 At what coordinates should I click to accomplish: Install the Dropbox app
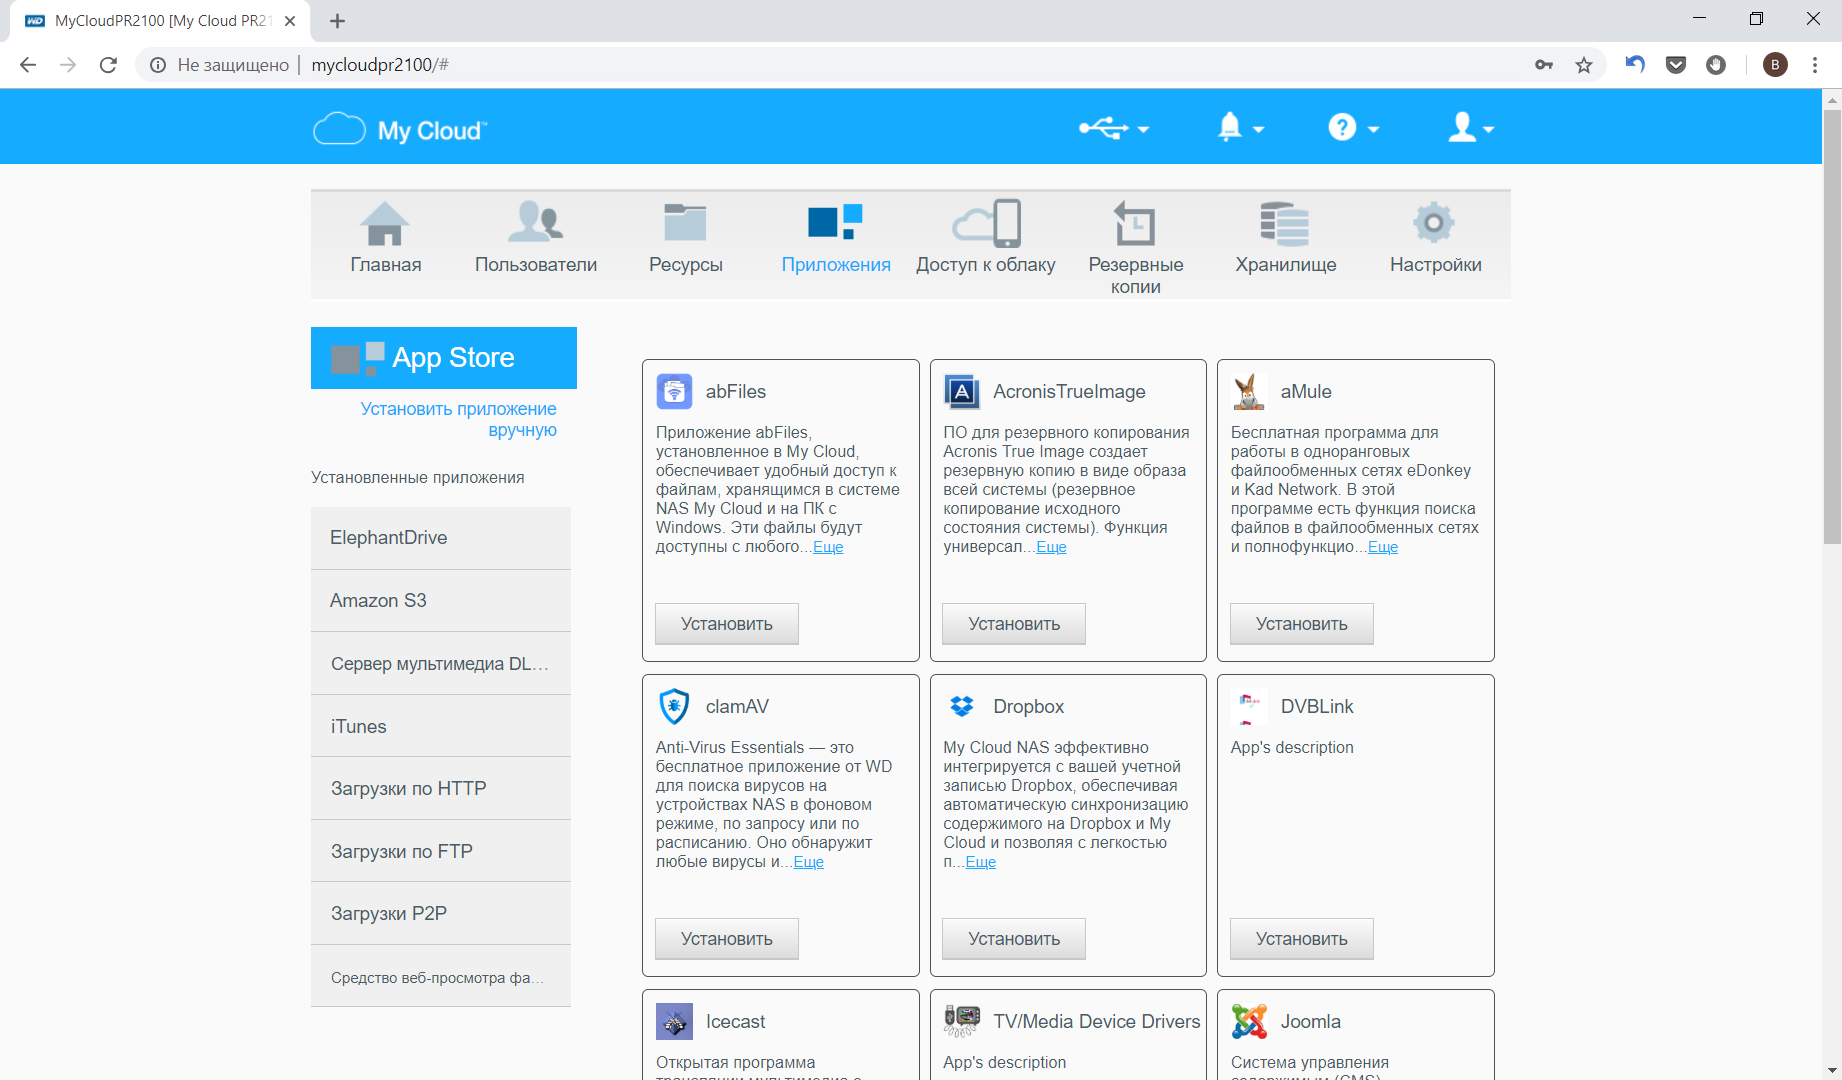[x=1014, y=939]
